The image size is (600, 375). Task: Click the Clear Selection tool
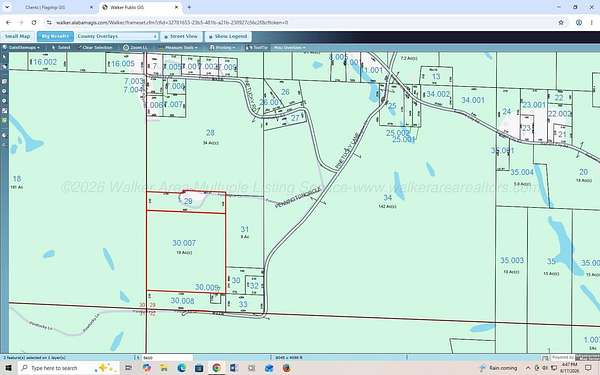95,47
